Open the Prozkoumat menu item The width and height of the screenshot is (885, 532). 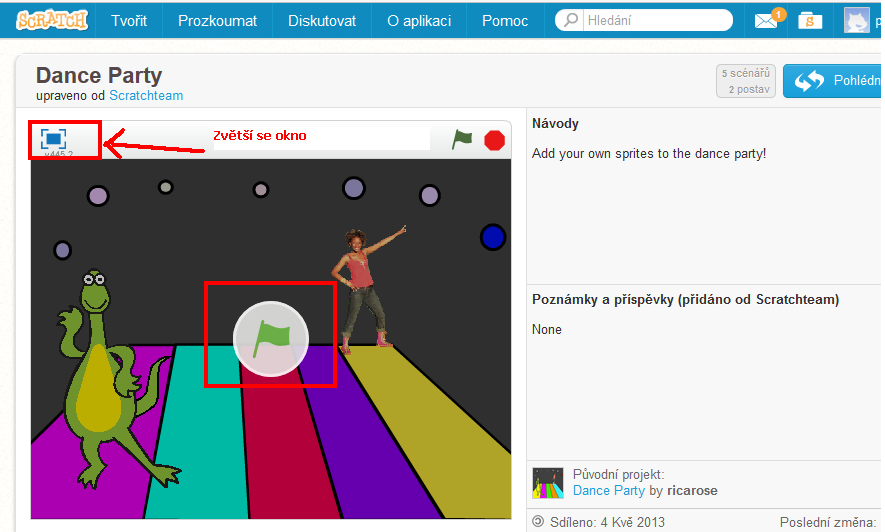click(x=217, y=21)
